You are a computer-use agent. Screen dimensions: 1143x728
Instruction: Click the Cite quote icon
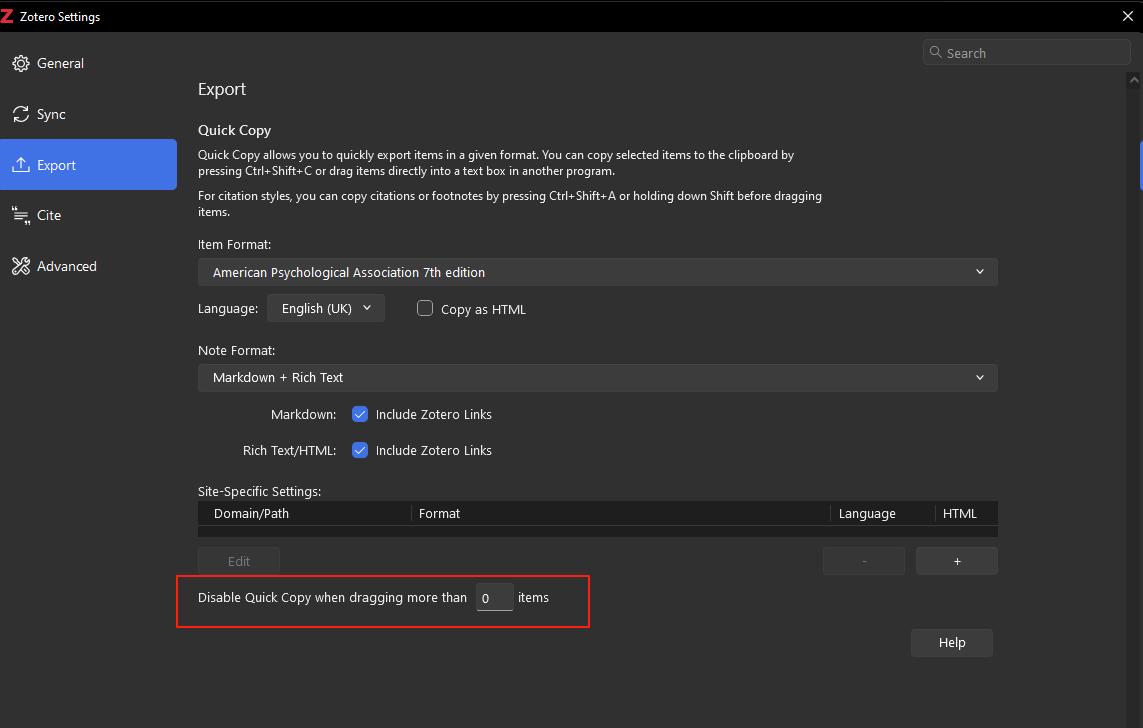(x=20, y=215)
